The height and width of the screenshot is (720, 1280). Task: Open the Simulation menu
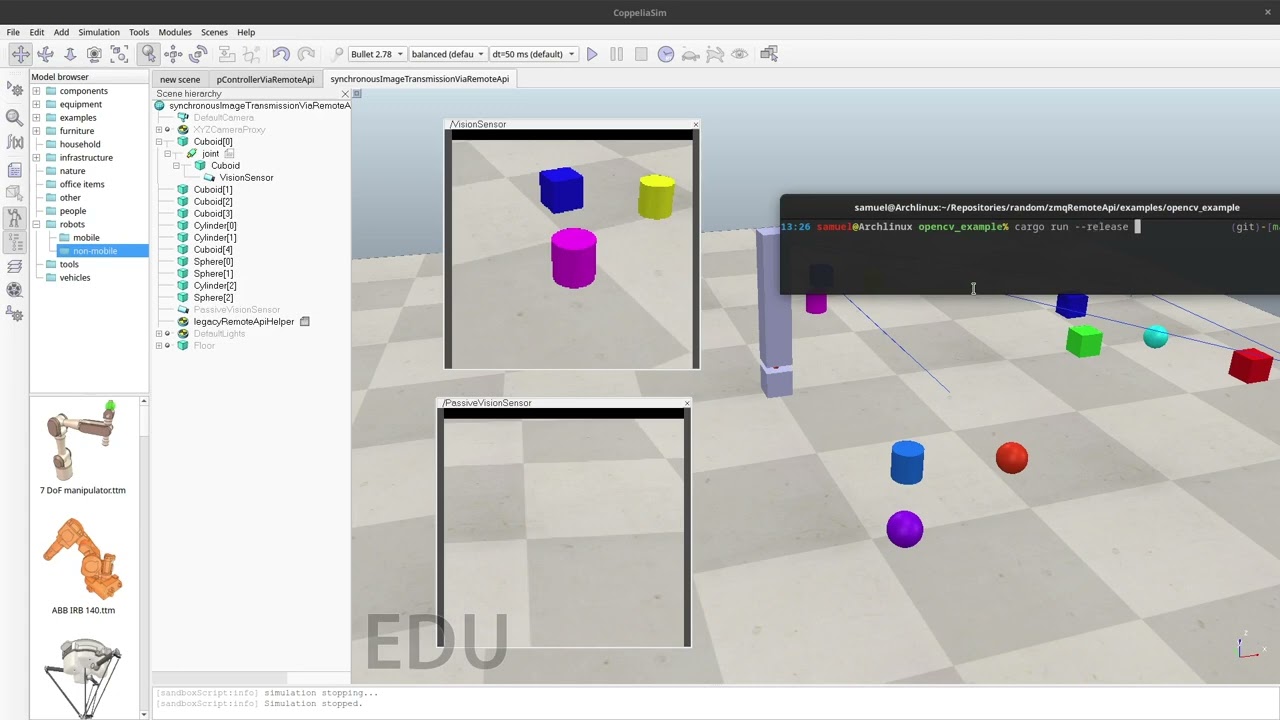(x=99, y=32)
